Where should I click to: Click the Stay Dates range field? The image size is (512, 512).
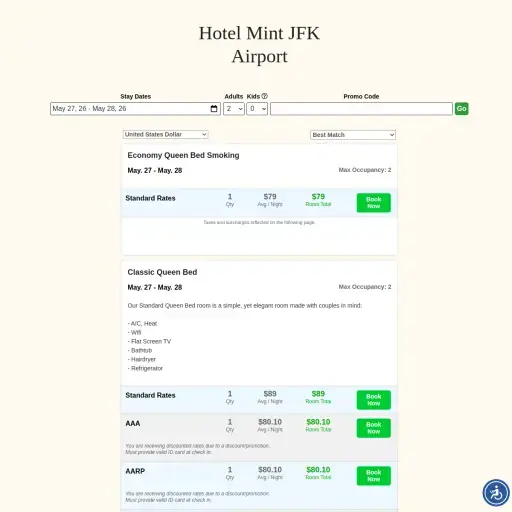[135, 109]
